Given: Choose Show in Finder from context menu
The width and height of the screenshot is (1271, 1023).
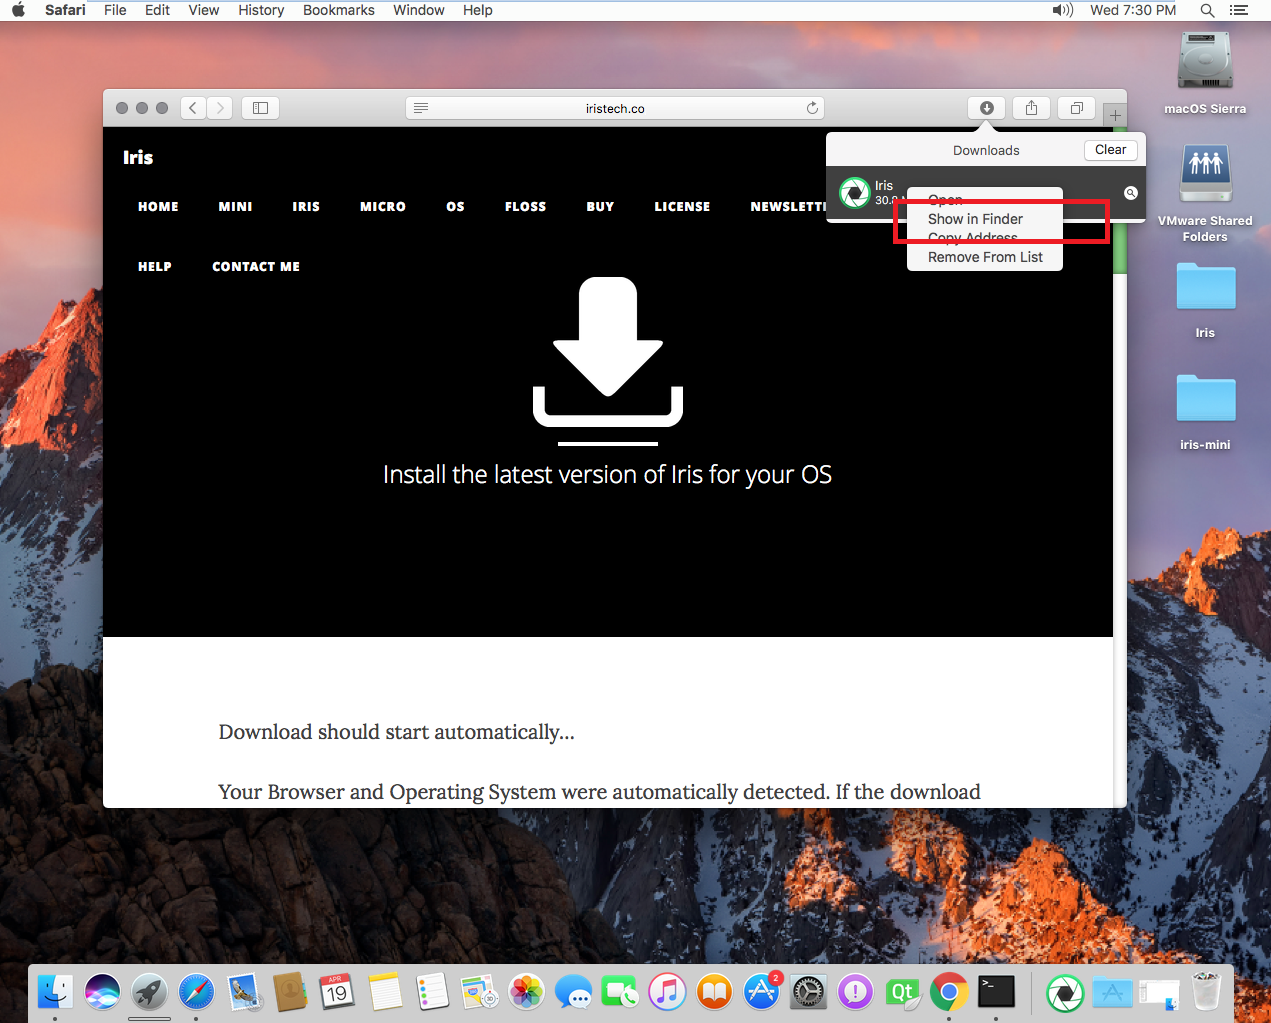Looking at the screenshot, I should 975,219.
